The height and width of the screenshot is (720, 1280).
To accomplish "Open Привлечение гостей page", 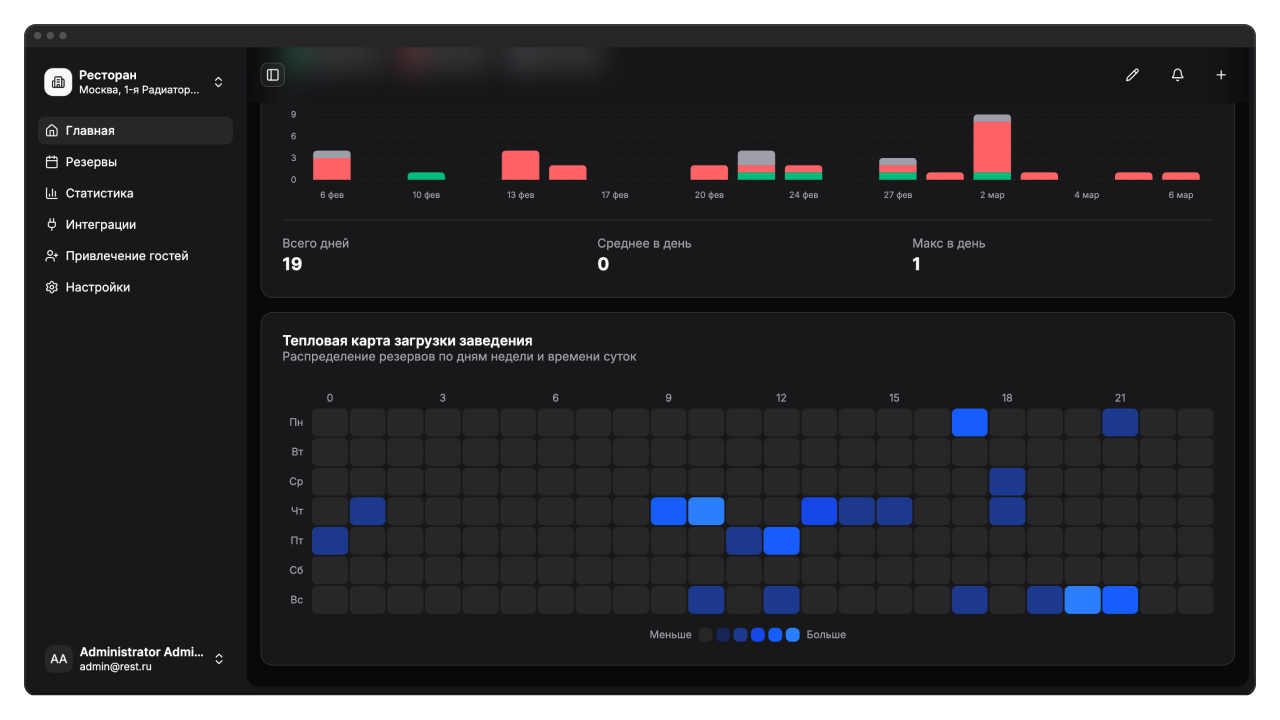I will [127, 256].
